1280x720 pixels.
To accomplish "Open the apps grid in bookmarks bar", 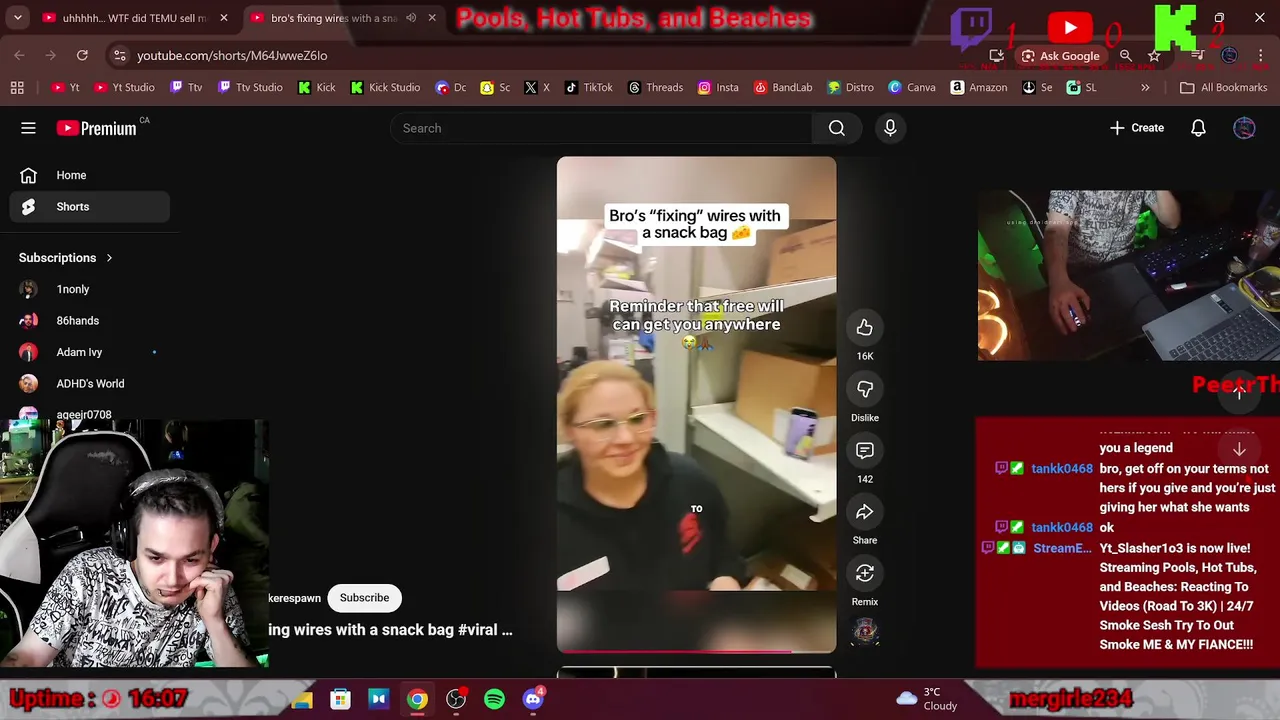I will point(17,88).
